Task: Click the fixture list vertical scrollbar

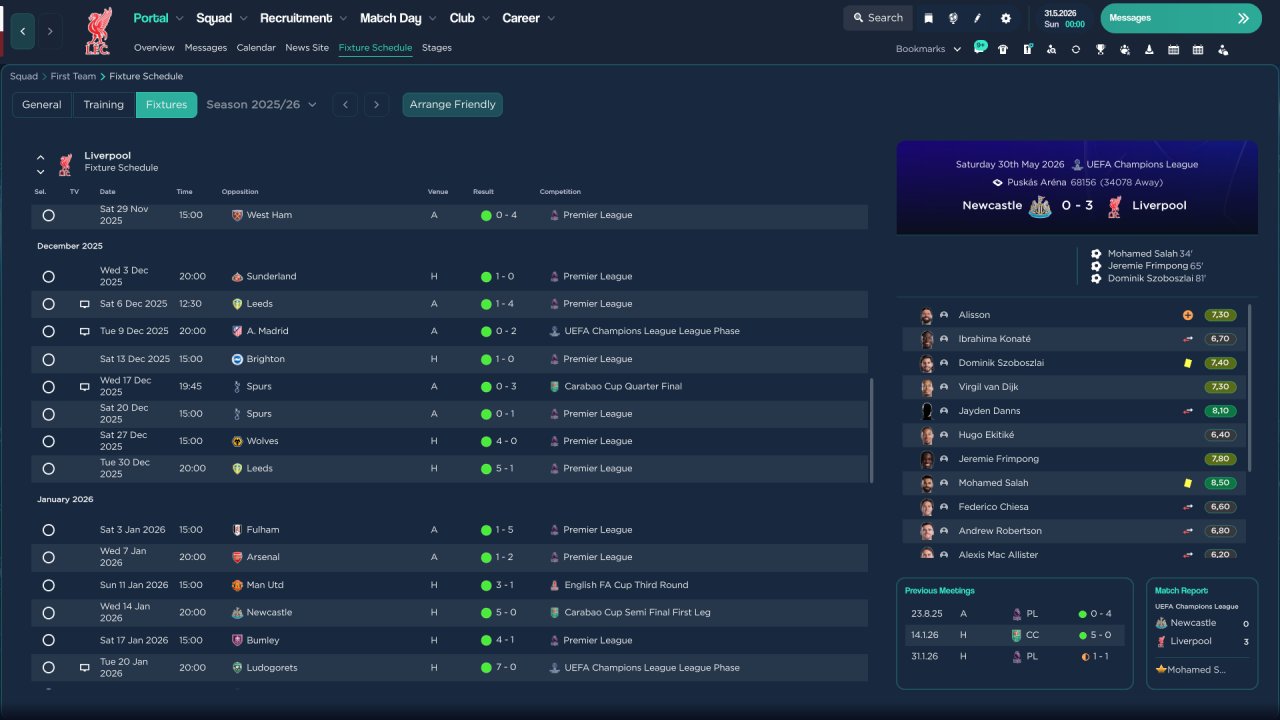Action: coord(872,430)
